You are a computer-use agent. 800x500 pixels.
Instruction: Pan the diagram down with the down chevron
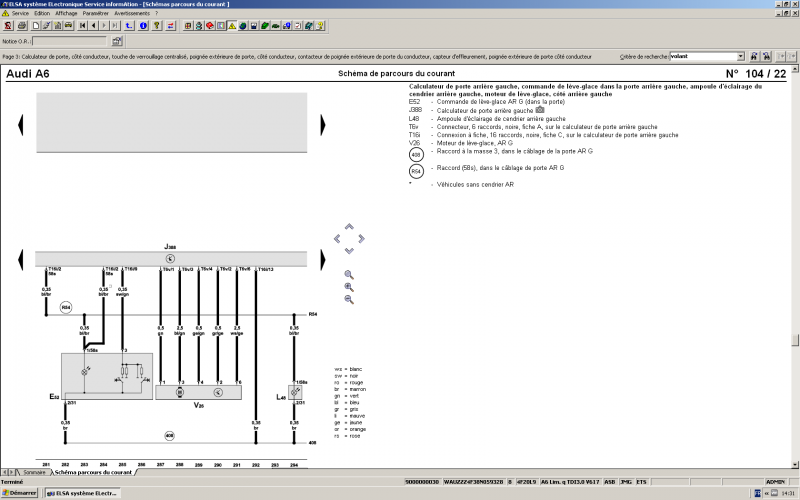coord(349,251)
